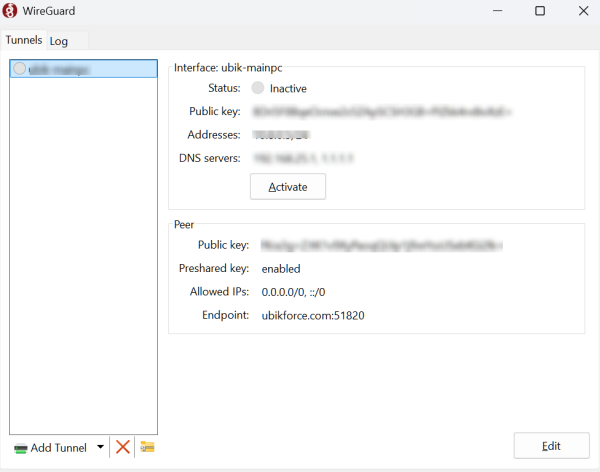Click the Preshared key value enabled
Image resolution: width=600 pixels, height=472 pixels.
[281, 269]
